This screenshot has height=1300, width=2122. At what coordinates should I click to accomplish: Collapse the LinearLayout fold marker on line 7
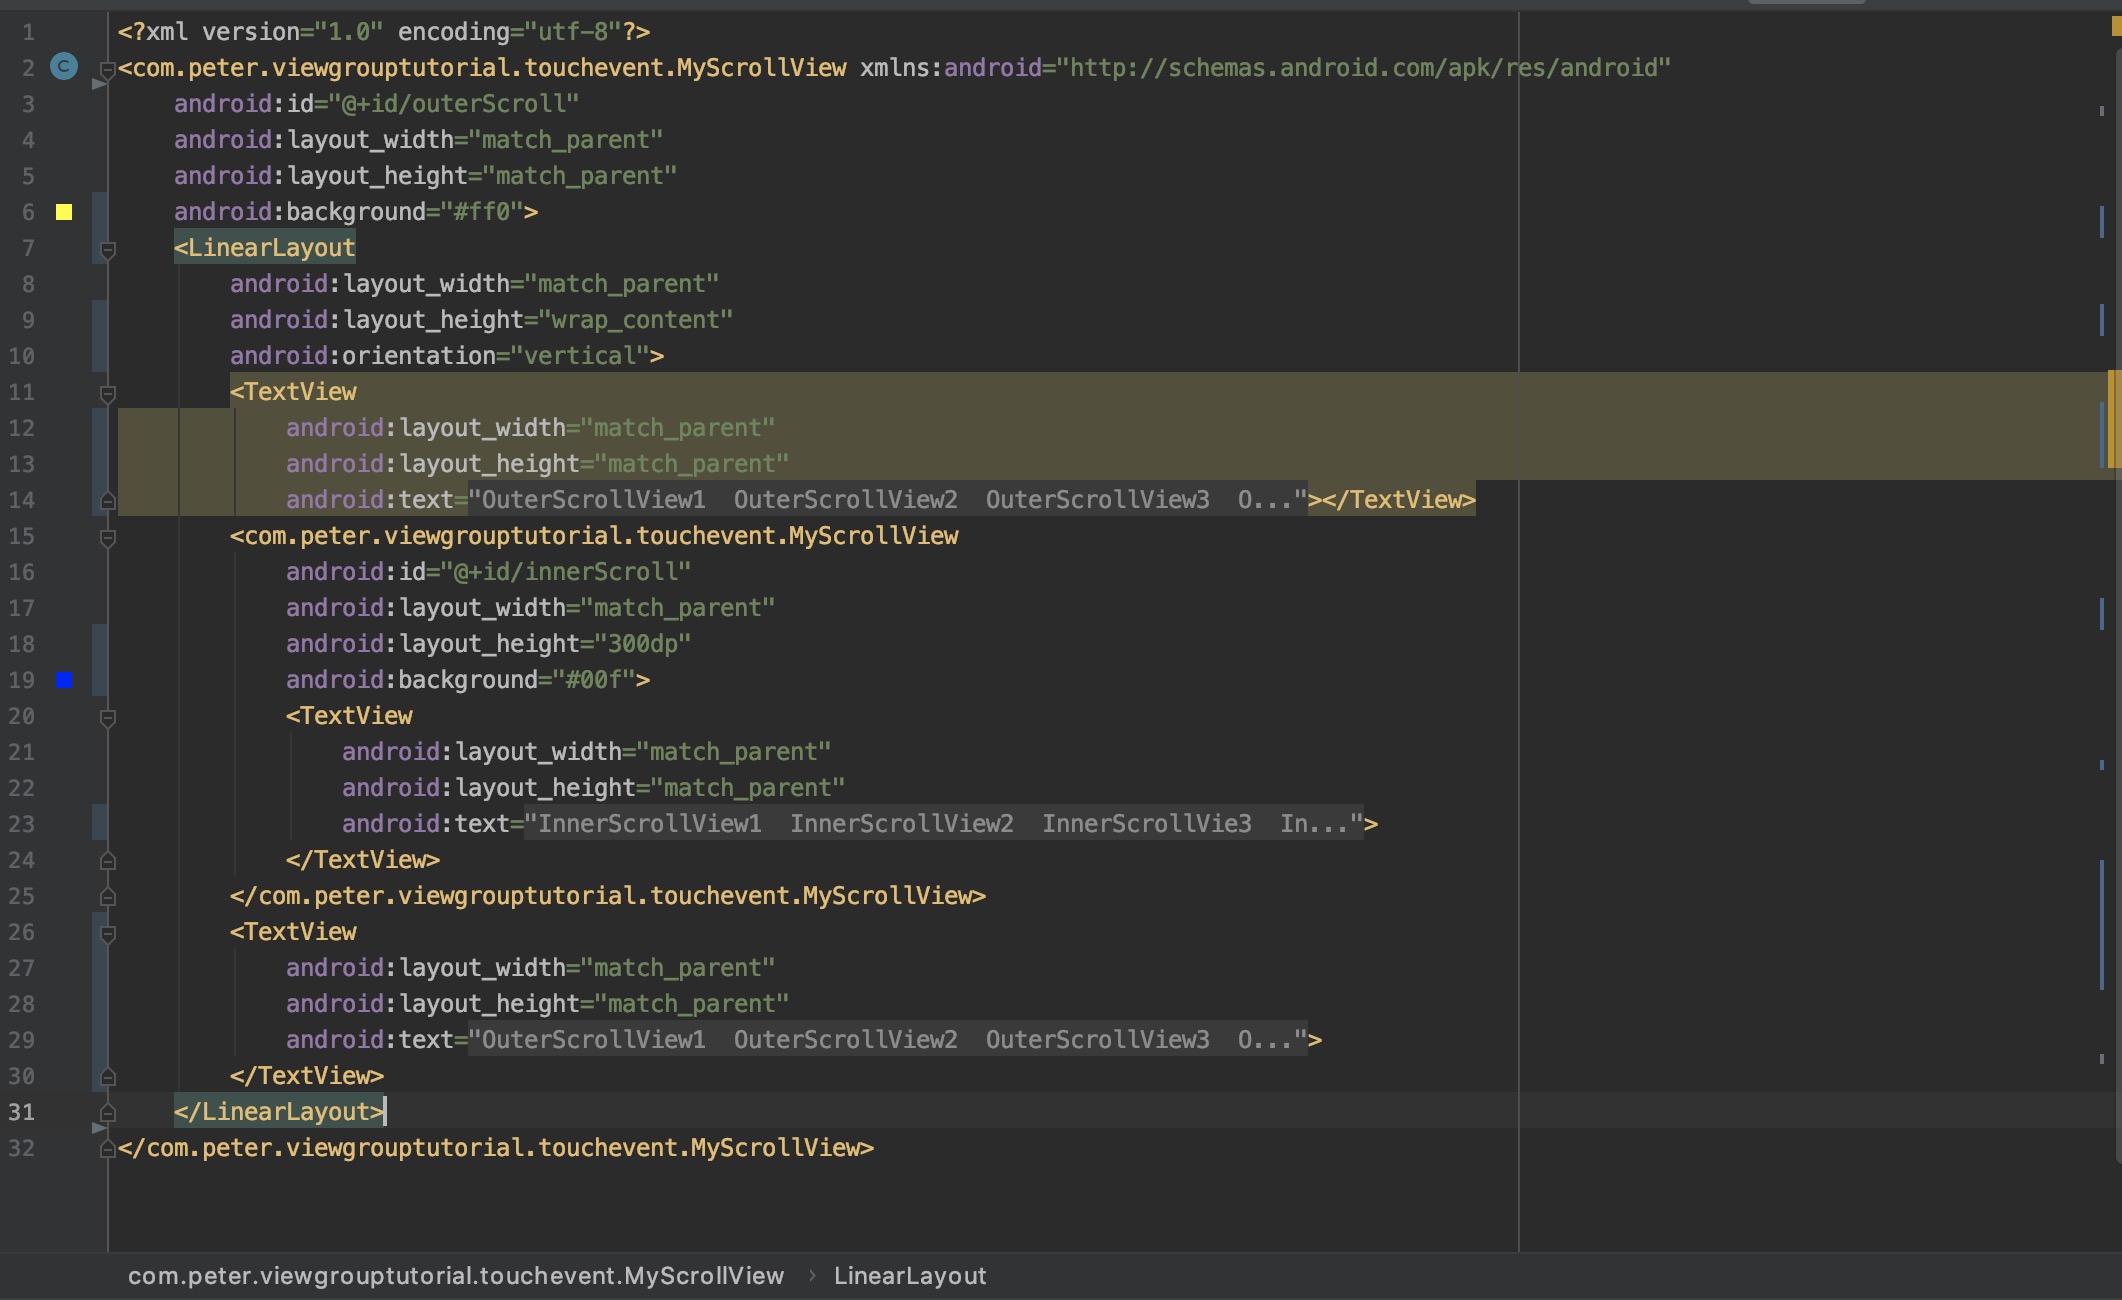pos(108,249)
